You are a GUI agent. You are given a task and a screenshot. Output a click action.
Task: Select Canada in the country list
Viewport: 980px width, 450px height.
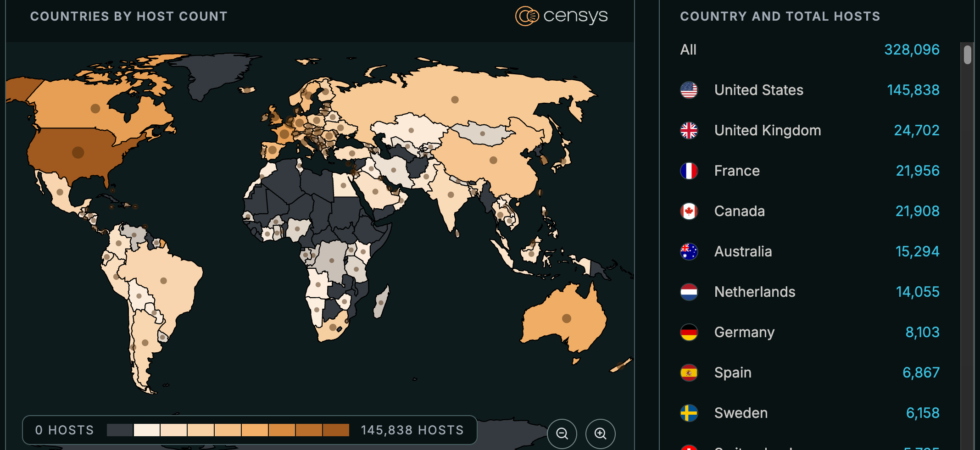(x=810, y=211)
